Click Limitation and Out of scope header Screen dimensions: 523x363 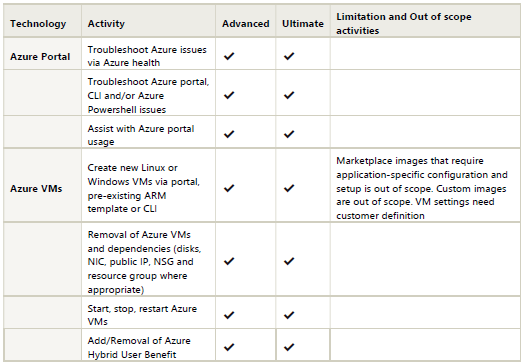click(404, 24)
